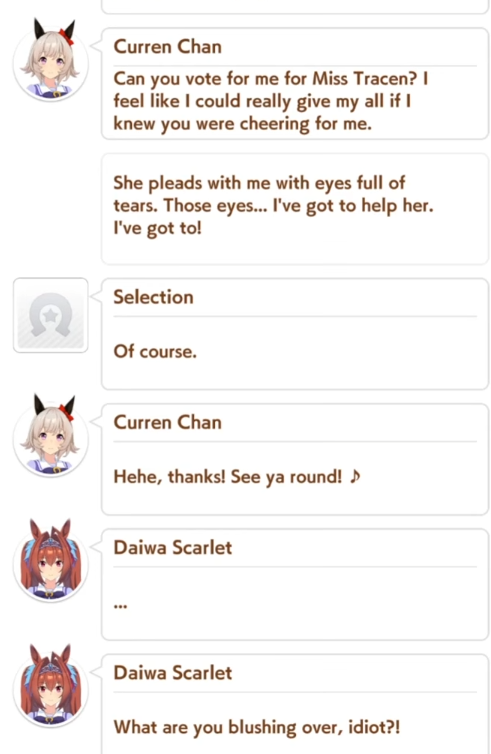Click the music note in Curren Chan's reply

click(355, 477)
